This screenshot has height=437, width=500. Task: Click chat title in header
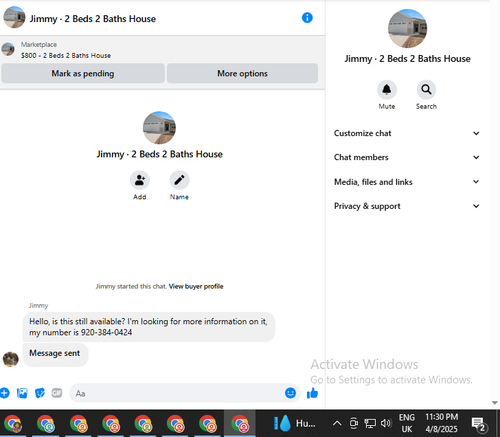tap(93, 19)
